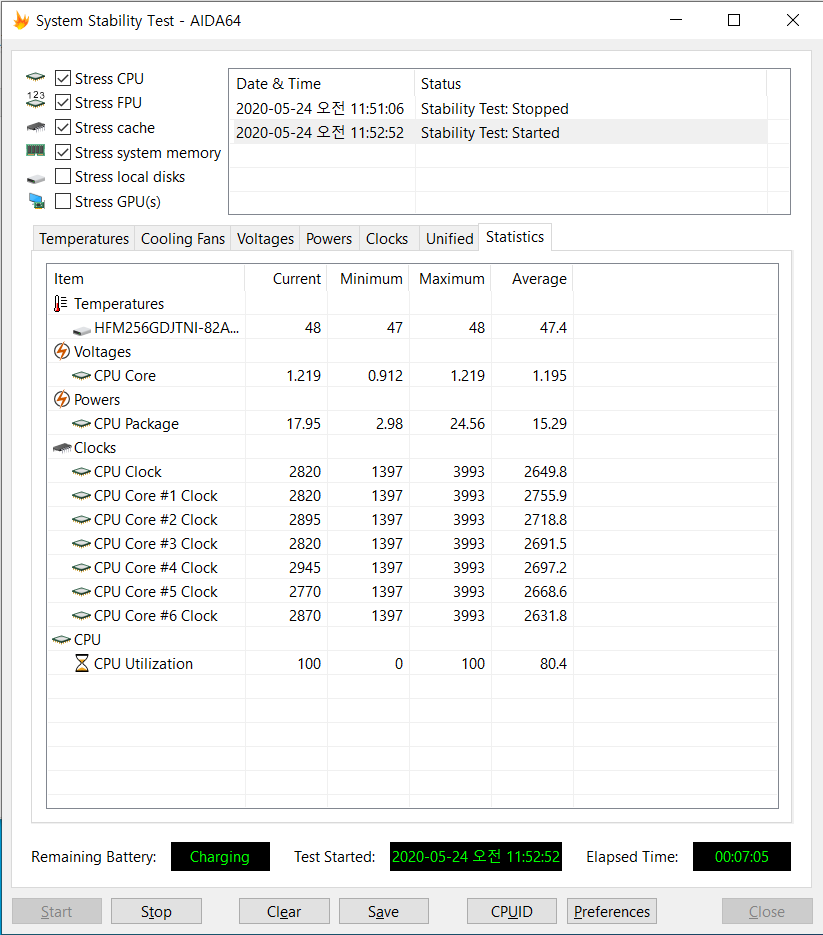Click the lightning icon in Powers row
This screenshot has height=935, width=823.
point(61,399)
